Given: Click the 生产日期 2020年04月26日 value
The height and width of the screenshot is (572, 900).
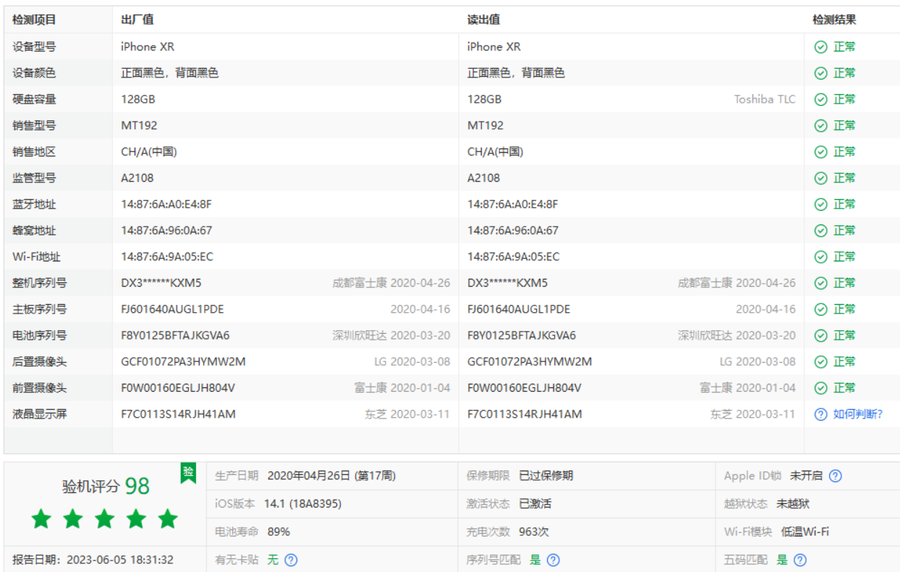Looking at the screenshot, I should pos(331,476).
